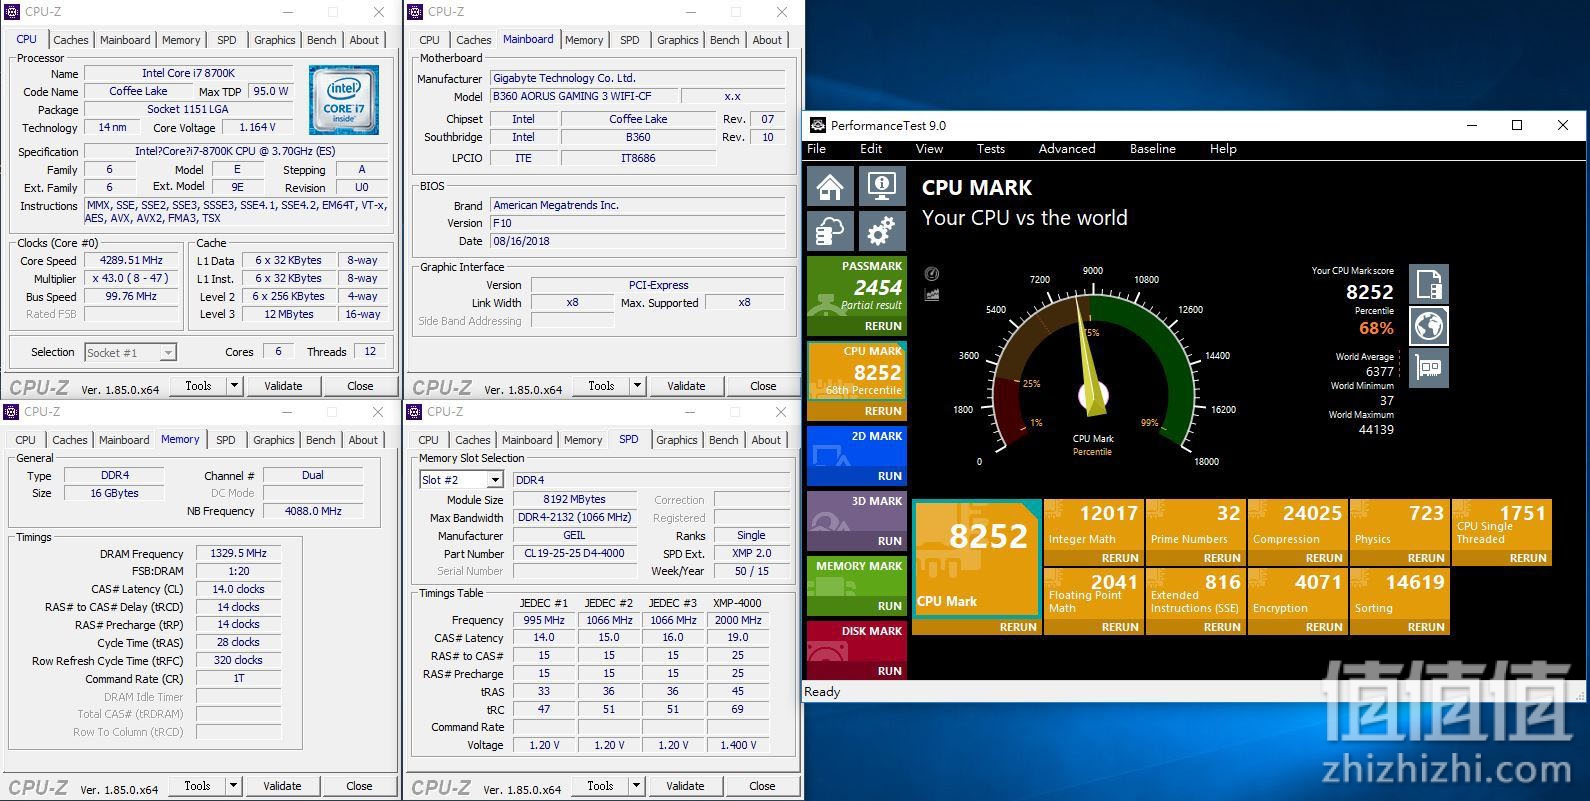Click the PerformanceTest 9.0 title bar icon

[818, 125]
